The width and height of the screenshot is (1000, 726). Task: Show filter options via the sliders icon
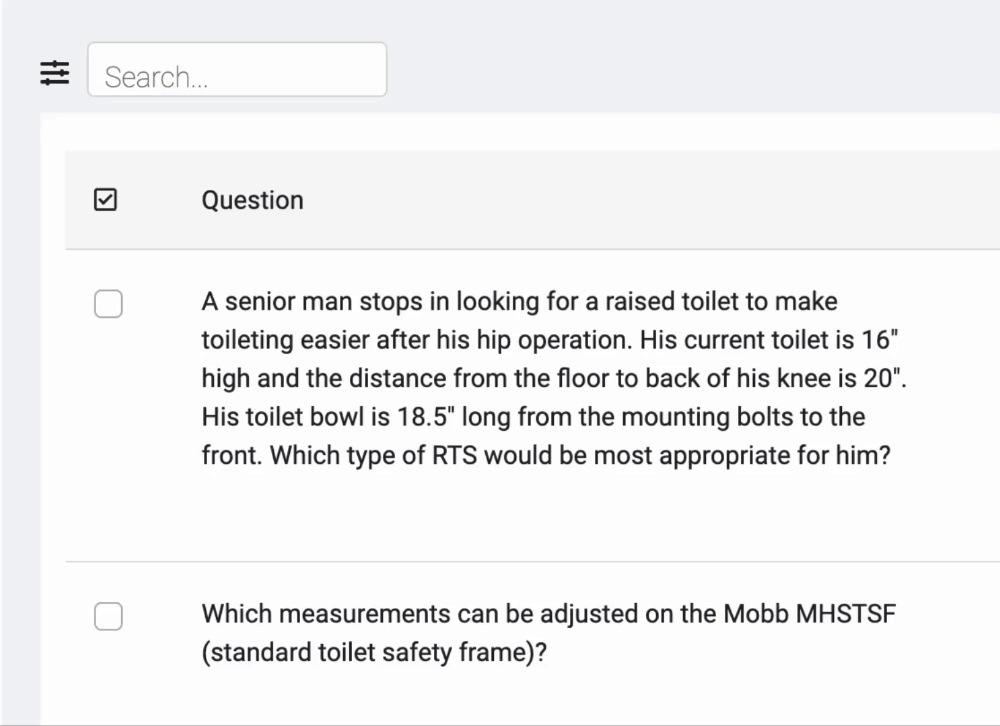tap(54, 73)
